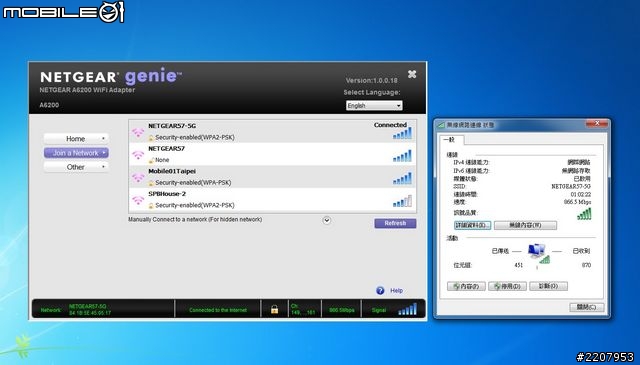Click the channel 149 readout in status bar
This screenshot has width=640, height=365.
tap(303, 309)
